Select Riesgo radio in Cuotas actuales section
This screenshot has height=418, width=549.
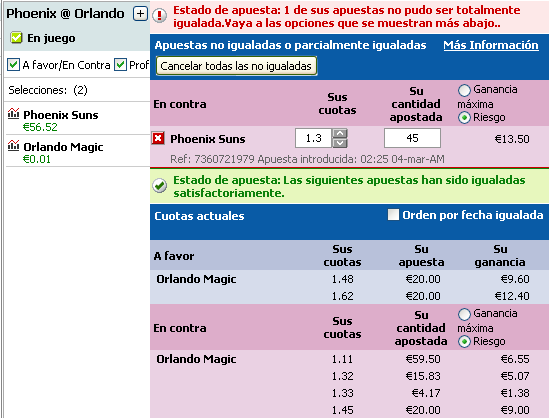[x=464, y=342]
